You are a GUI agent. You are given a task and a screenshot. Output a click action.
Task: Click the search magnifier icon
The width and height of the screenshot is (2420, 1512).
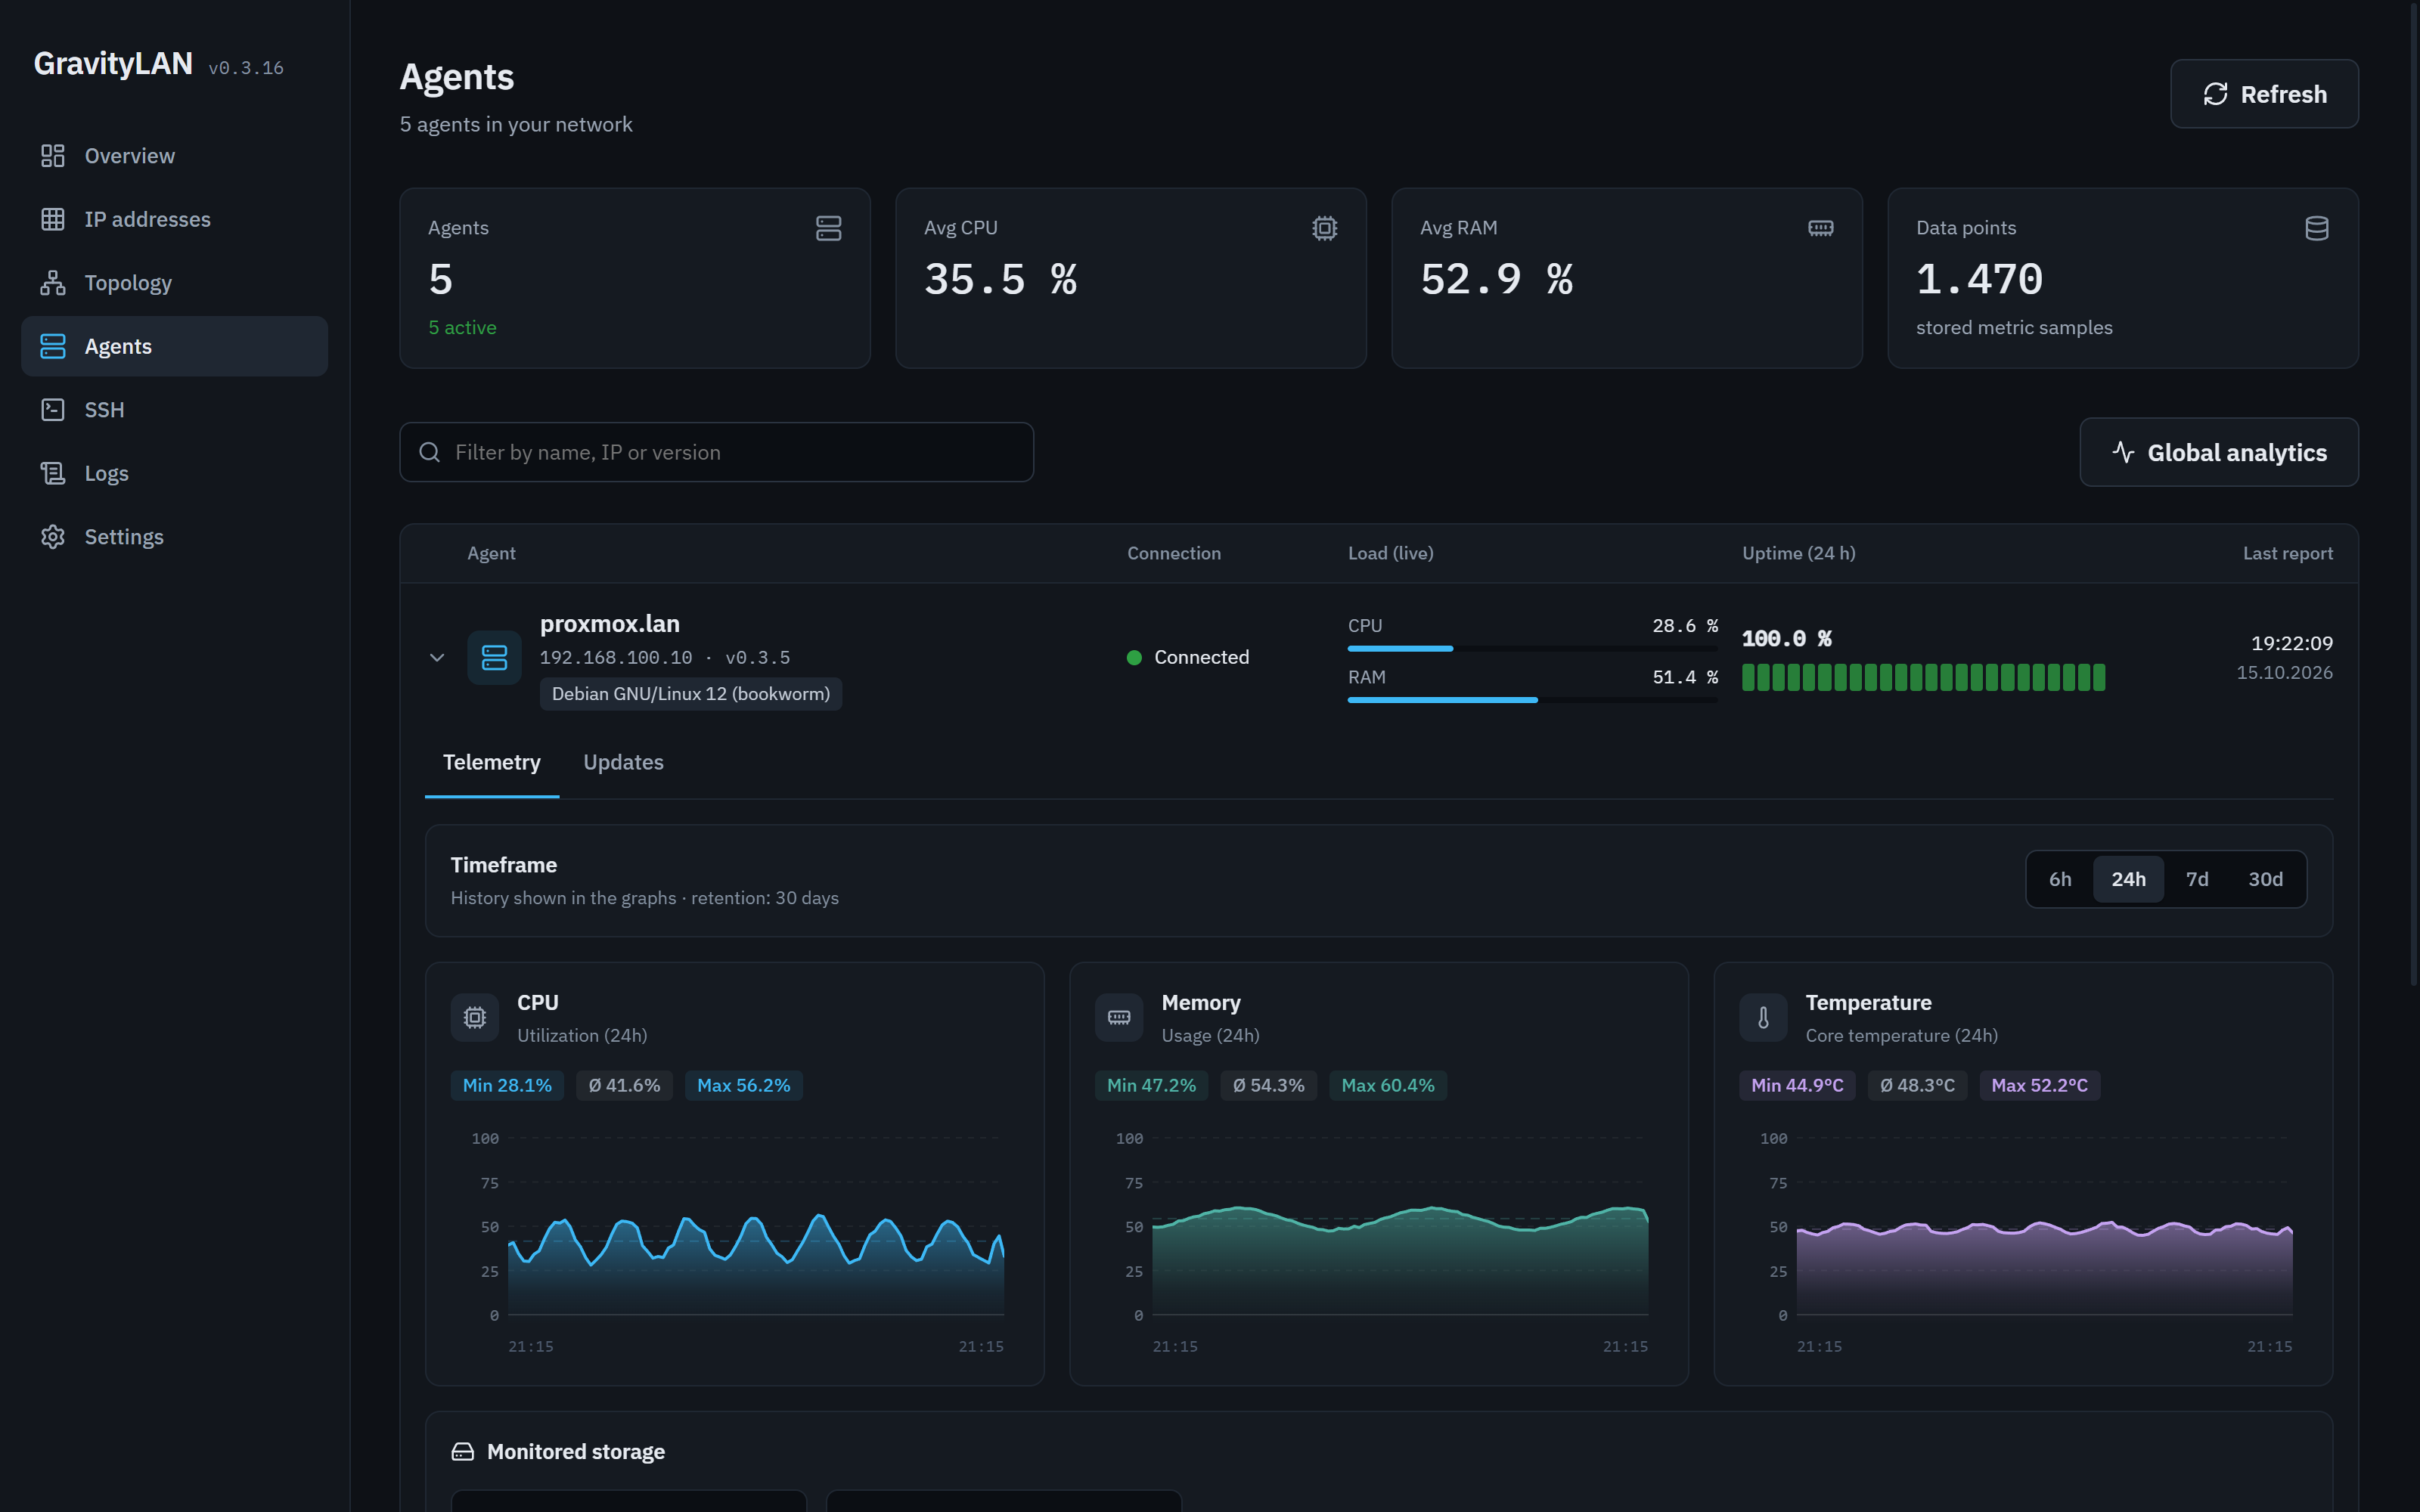(x=430, y=452)
